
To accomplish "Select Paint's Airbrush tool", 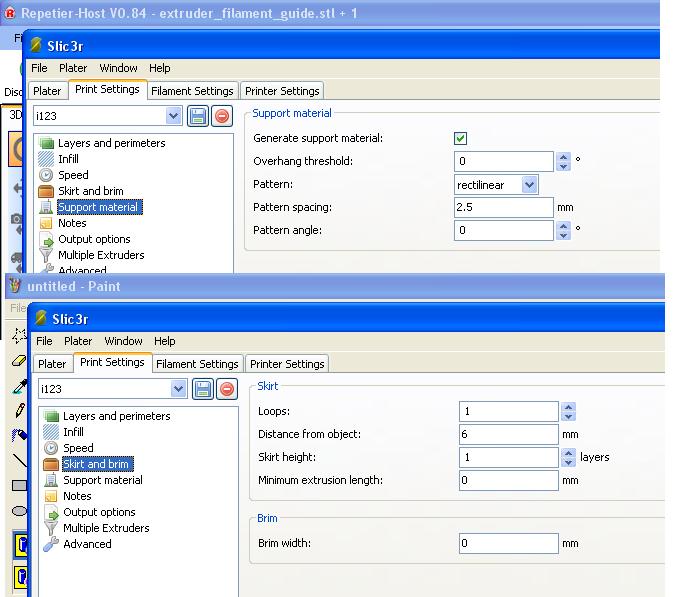I will click(x=19, y=435).
